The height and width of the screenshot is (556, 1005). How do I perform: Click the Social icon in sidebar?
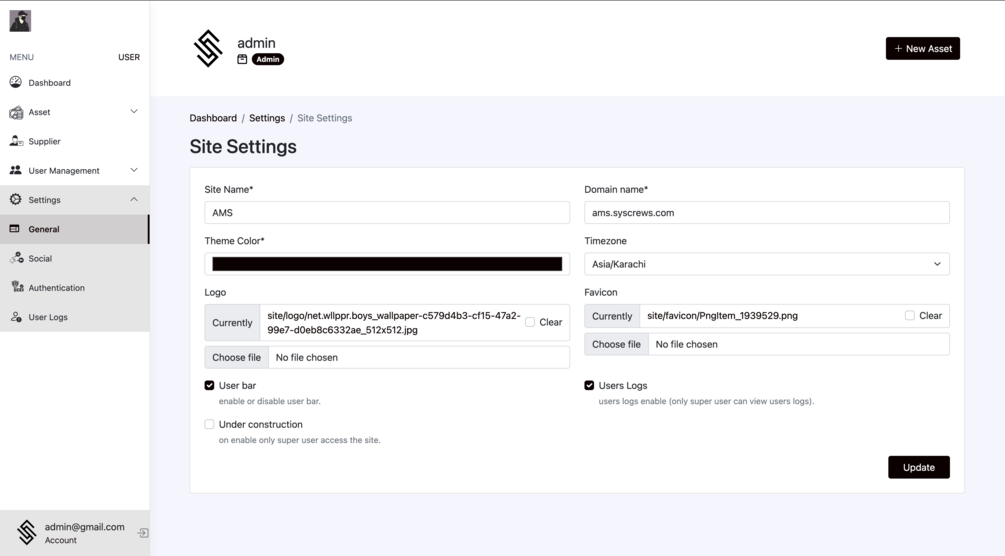point(16,258)
